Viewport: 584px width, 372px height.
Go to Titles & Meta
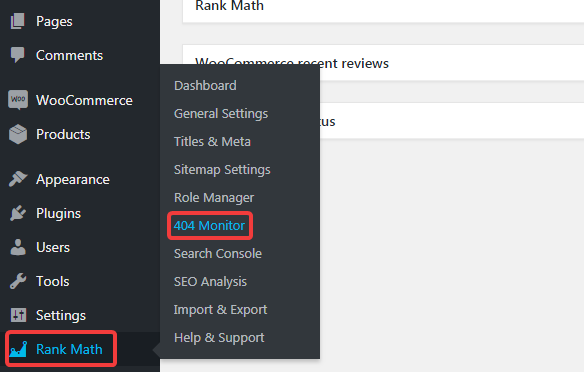coord(212,142)
